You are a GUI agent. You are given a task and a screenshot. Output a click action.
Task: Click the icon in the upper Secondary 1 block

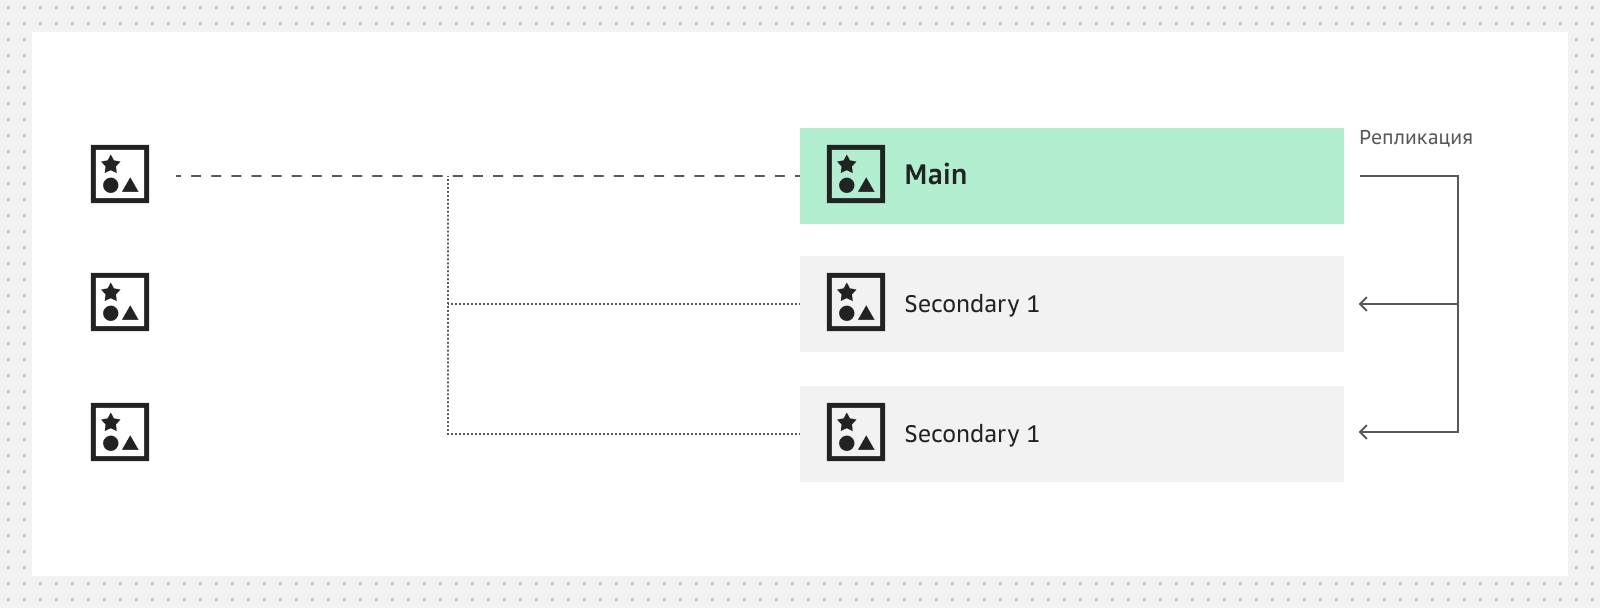point(856,302)
